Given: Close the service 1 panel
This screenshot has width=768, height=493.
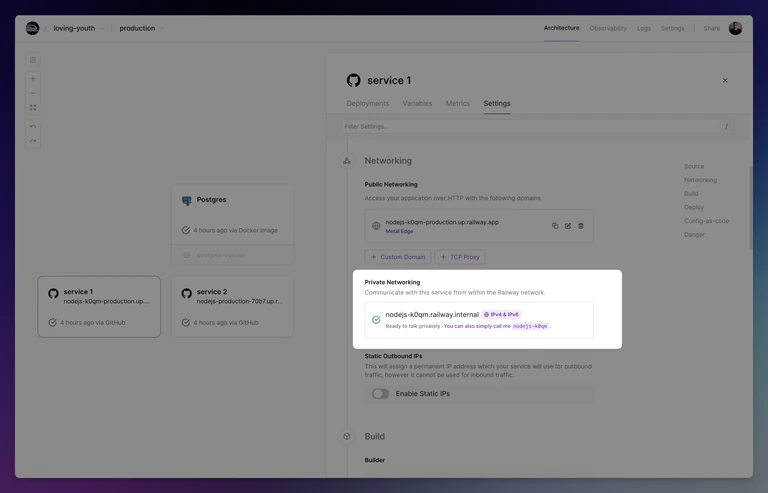Looking at the screenshot, I should (x=725, y=80).
